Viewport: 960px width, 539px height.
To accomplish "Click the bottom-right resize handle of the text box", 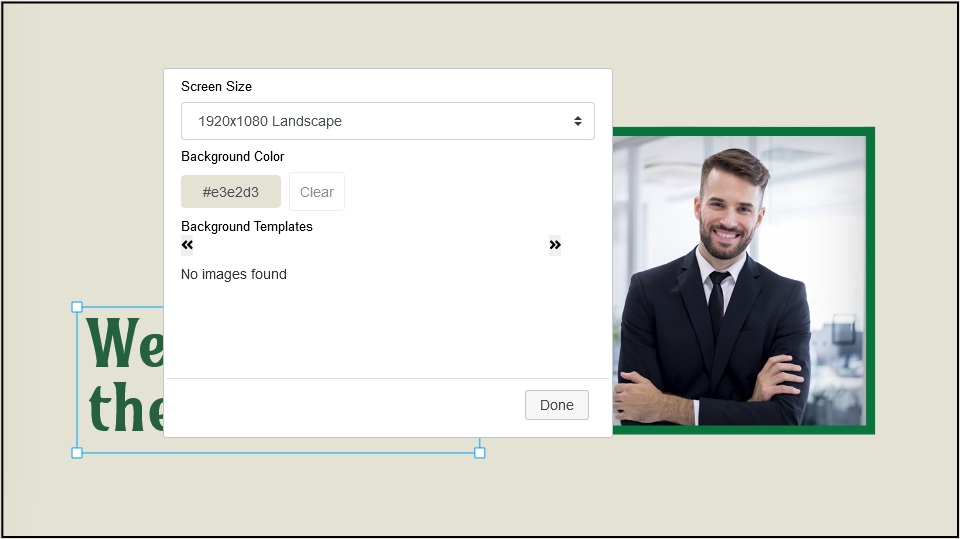I will 480,453.
